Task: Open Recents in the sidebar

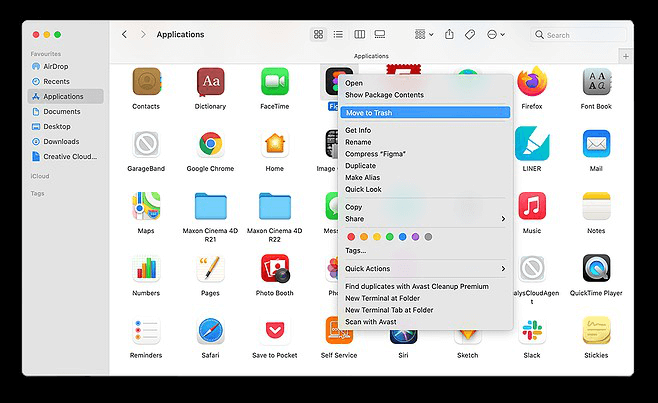Action: [x=65, y=81]
